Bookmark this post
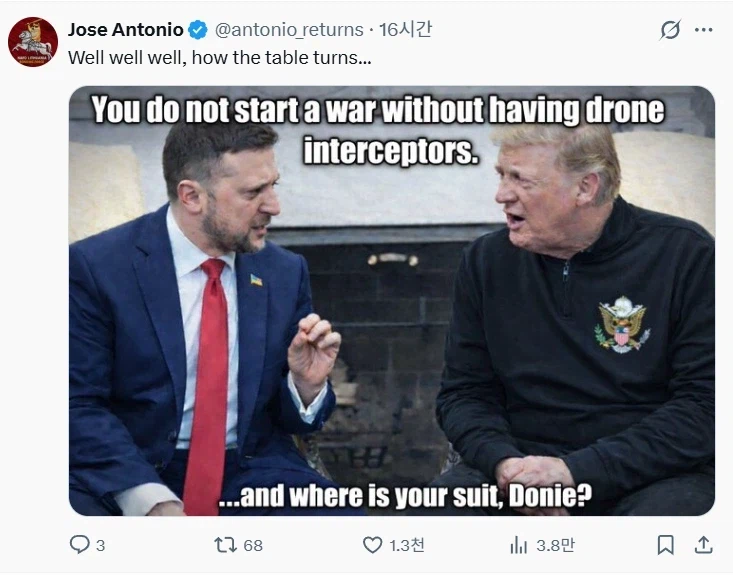733x576 pixels. point(666,545)
